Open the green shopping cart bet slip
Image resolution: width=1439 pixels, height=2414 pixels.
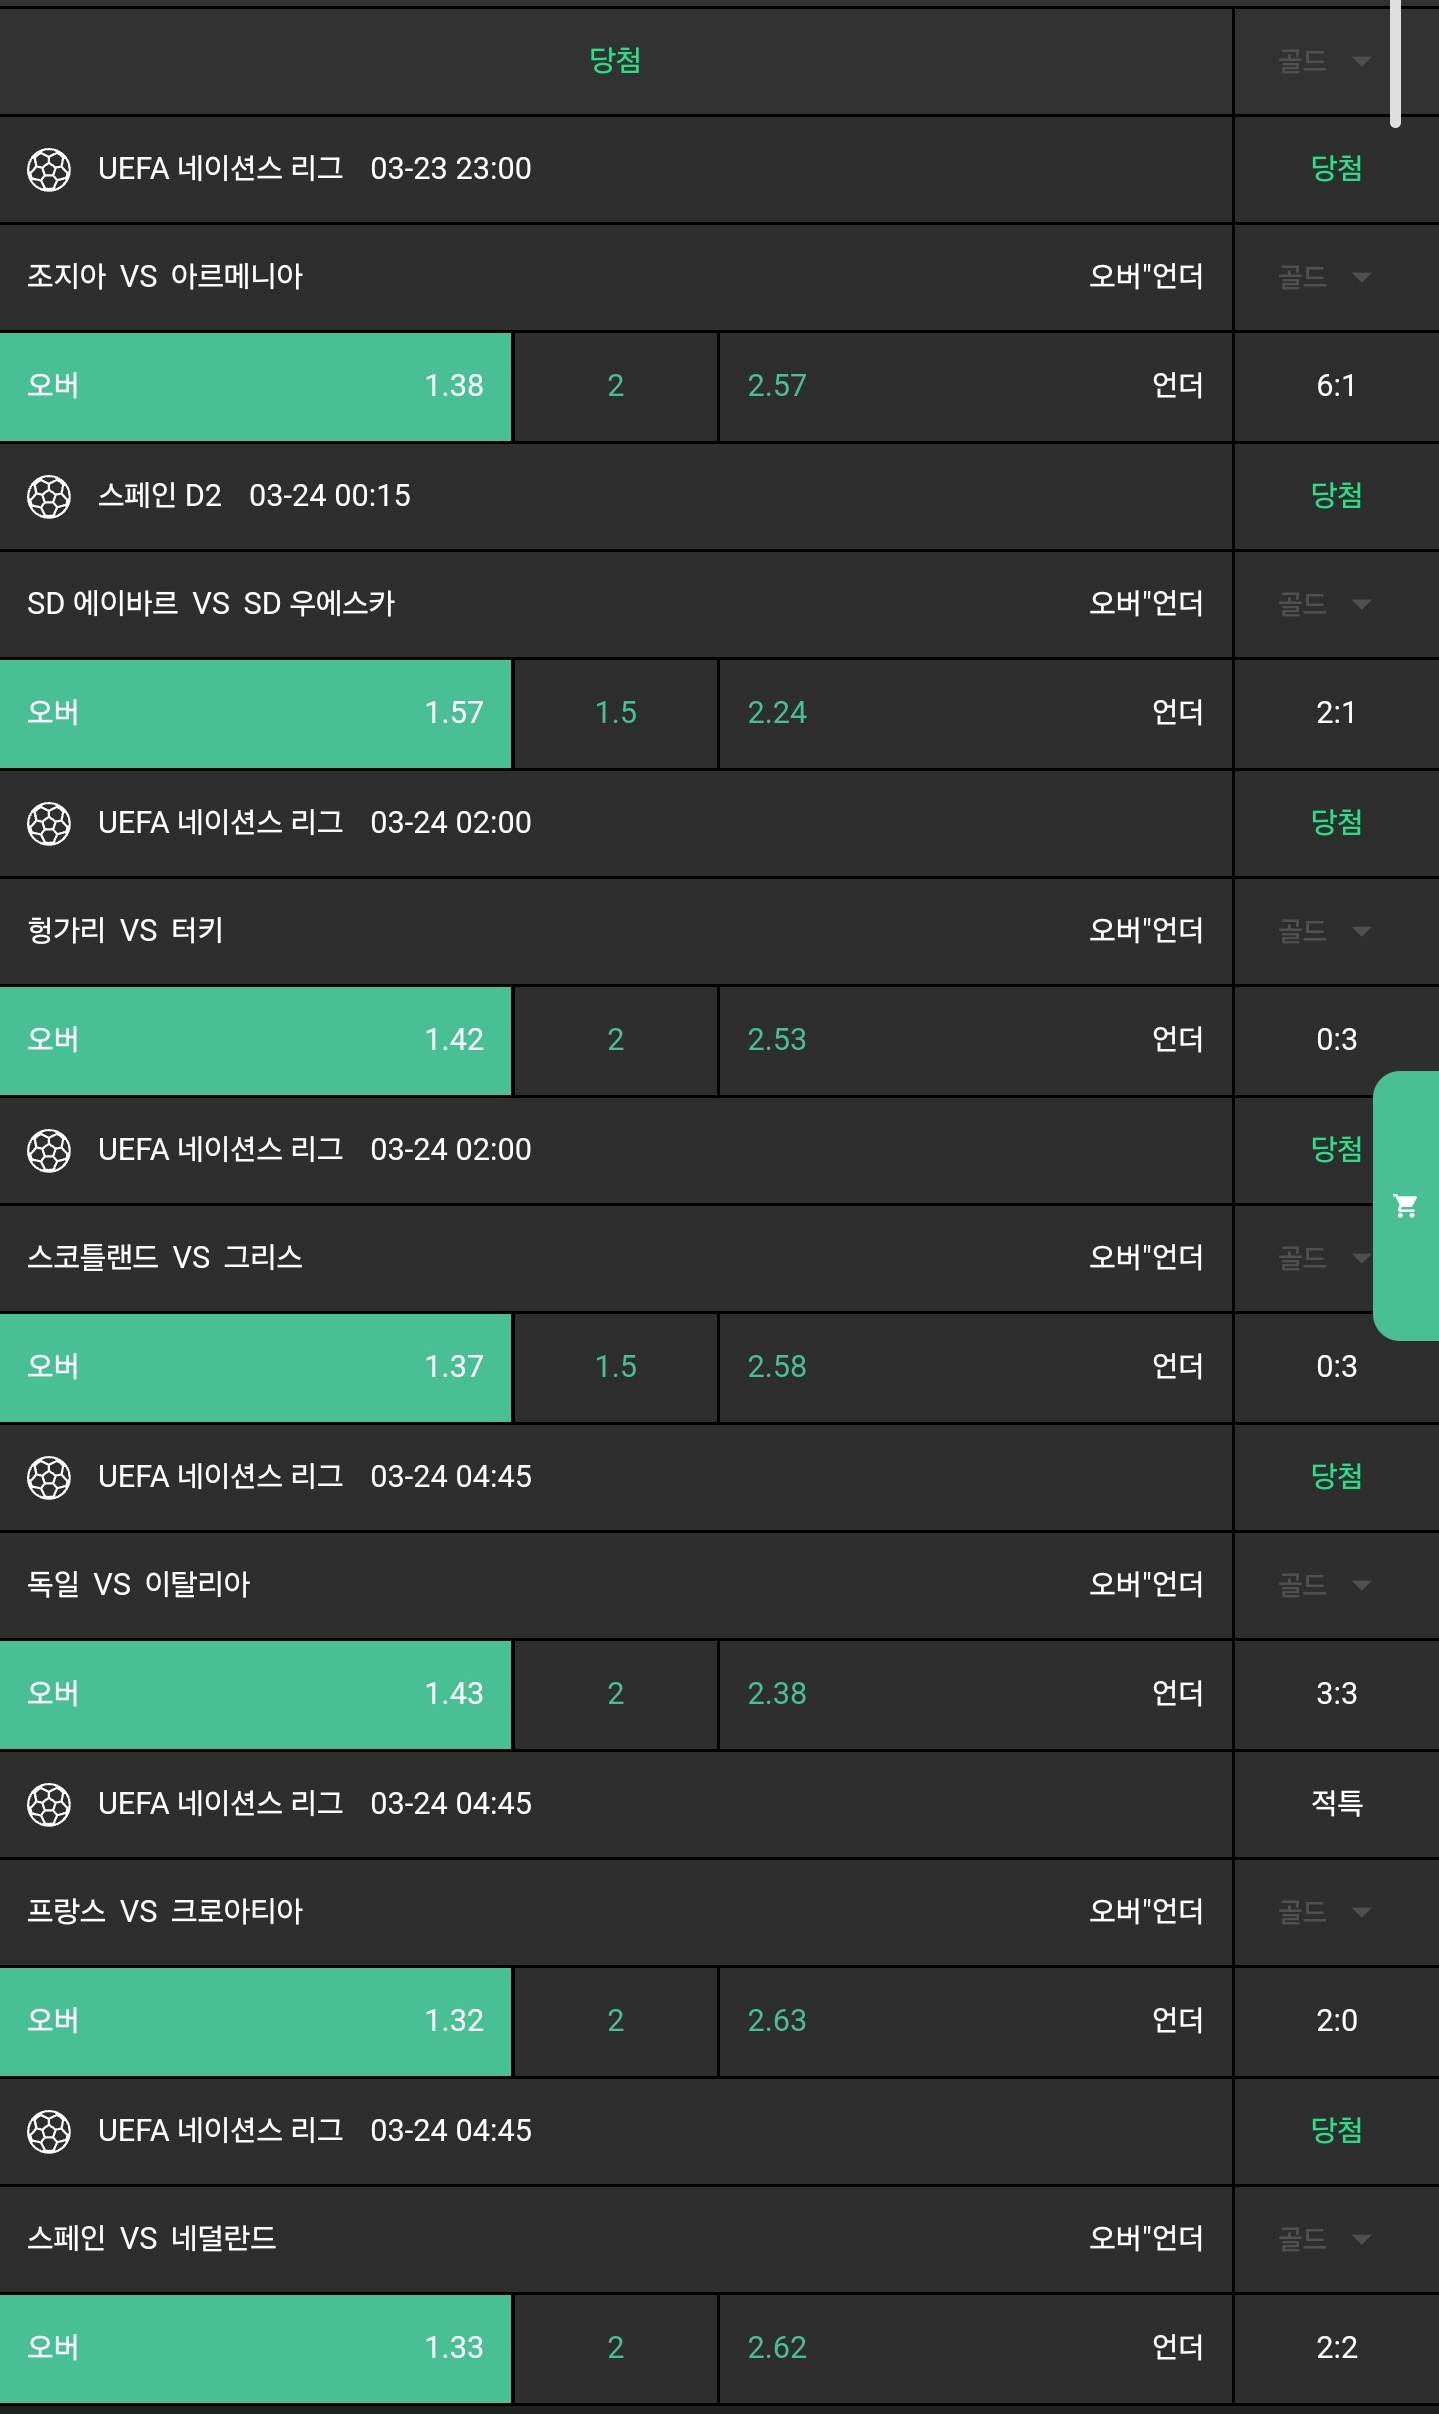pos(1405,1206)
